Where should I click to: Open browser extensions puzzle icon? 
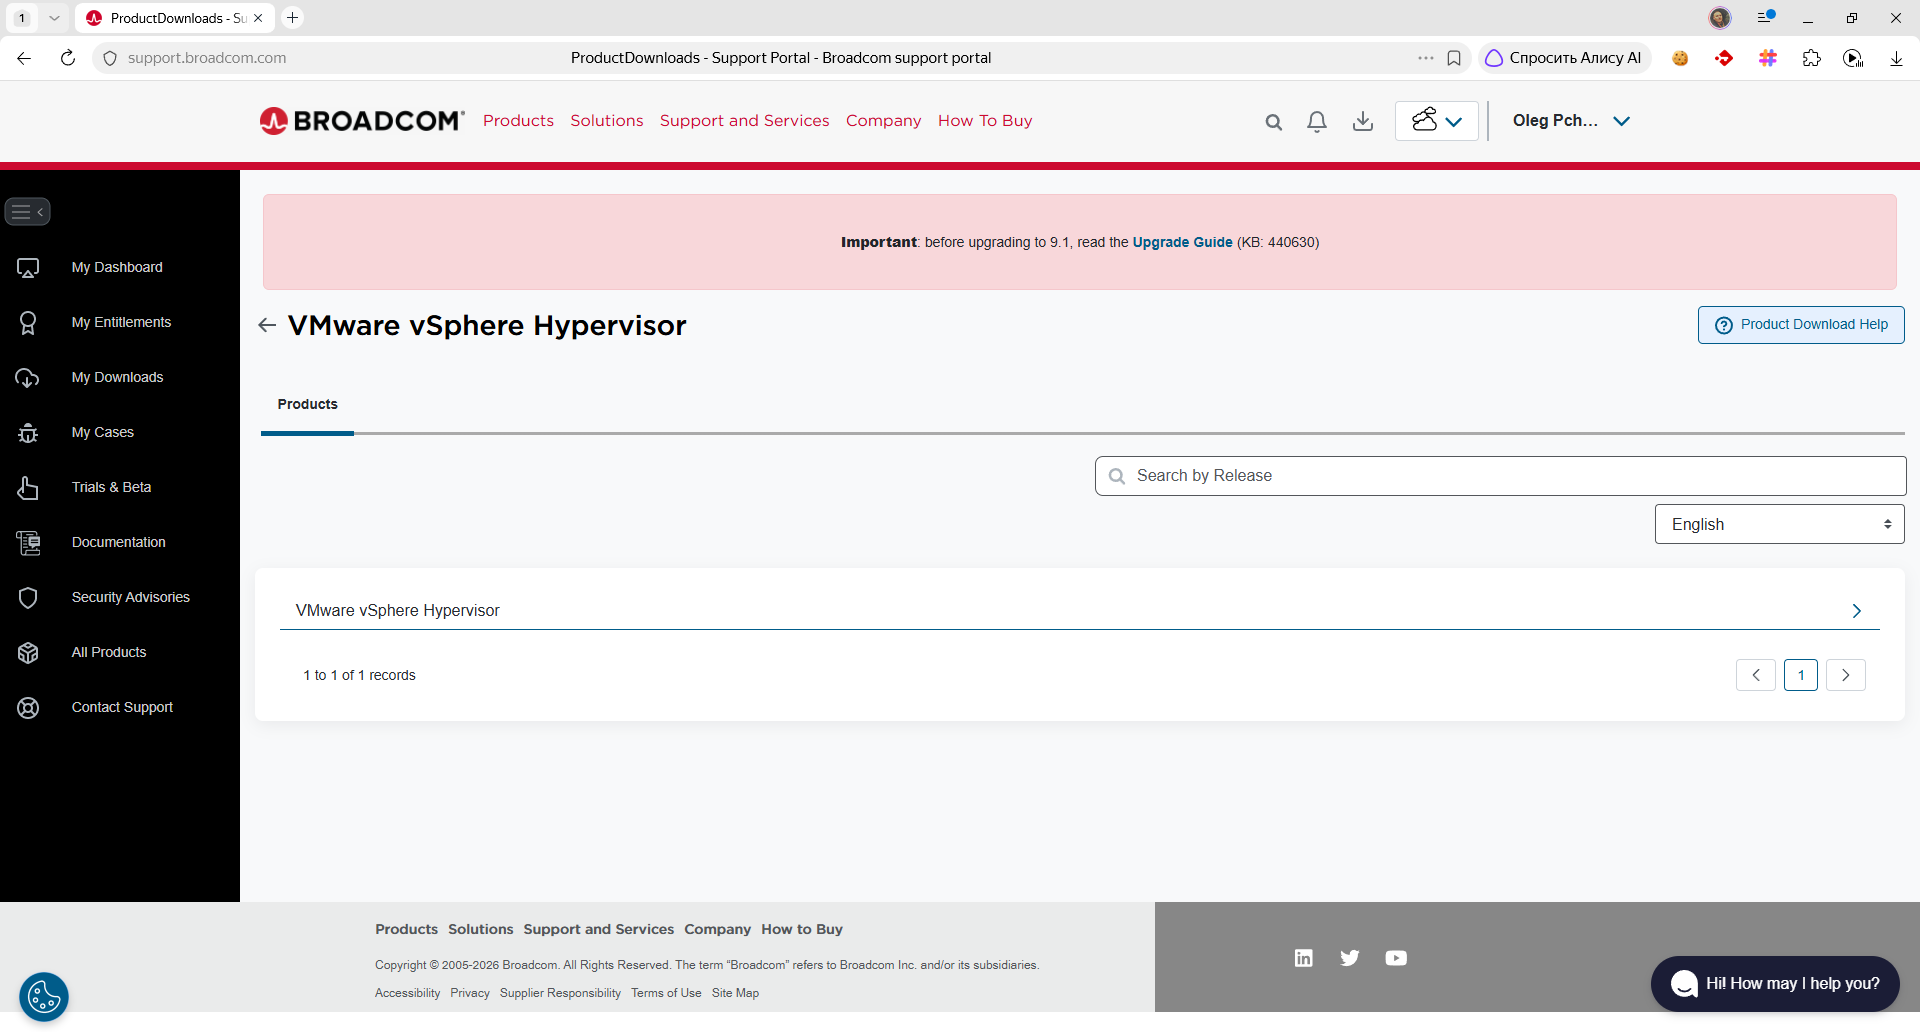click(x=1811, y=58)
